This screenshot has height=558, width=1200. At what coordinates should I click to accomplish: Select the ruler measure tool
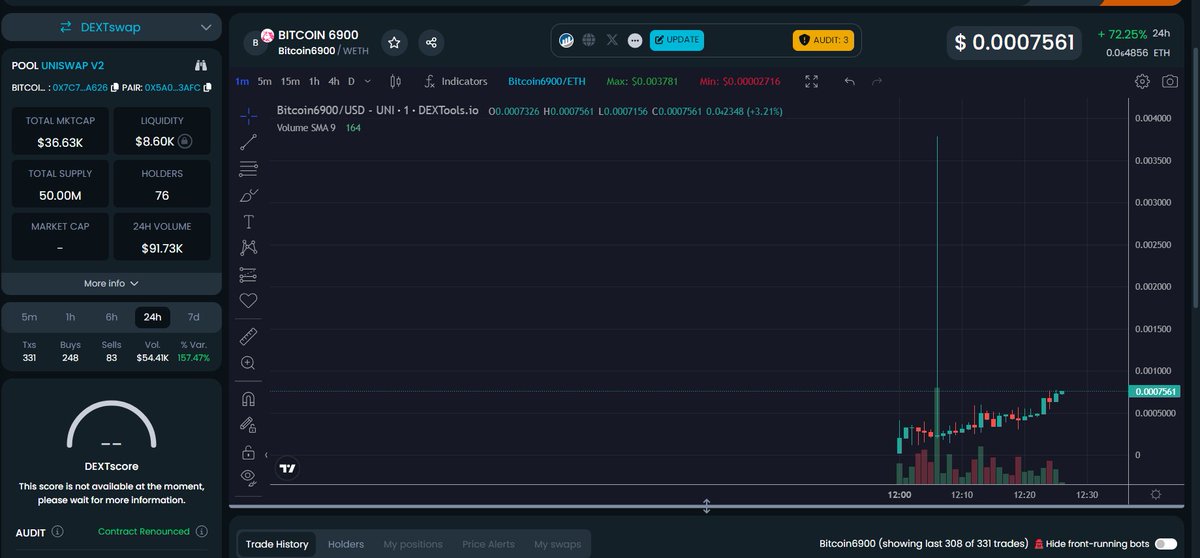pyautogui.click(x=249, y=336)
